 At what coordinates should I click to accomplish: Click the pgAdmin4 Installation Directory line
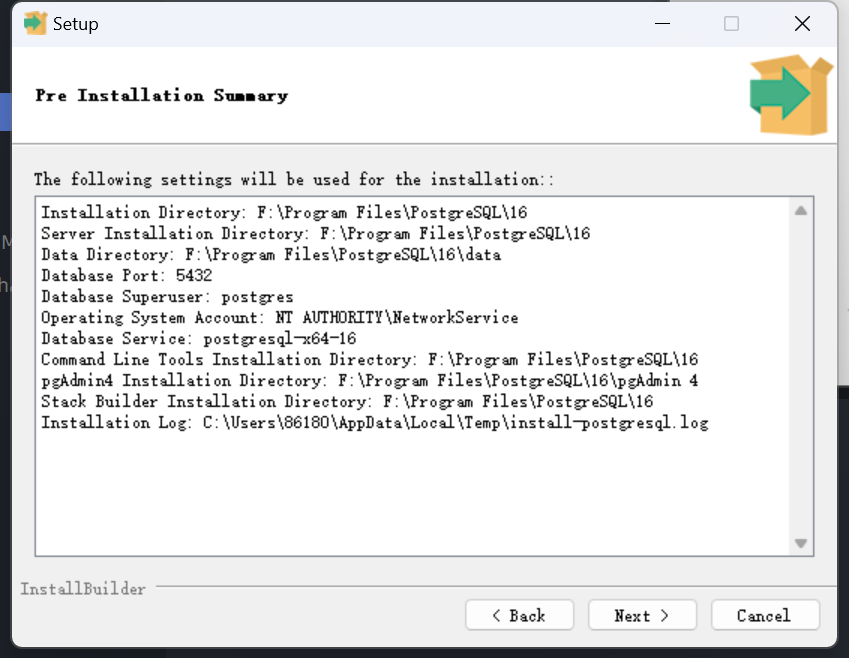pyautogui.click(x=370, y=380)
